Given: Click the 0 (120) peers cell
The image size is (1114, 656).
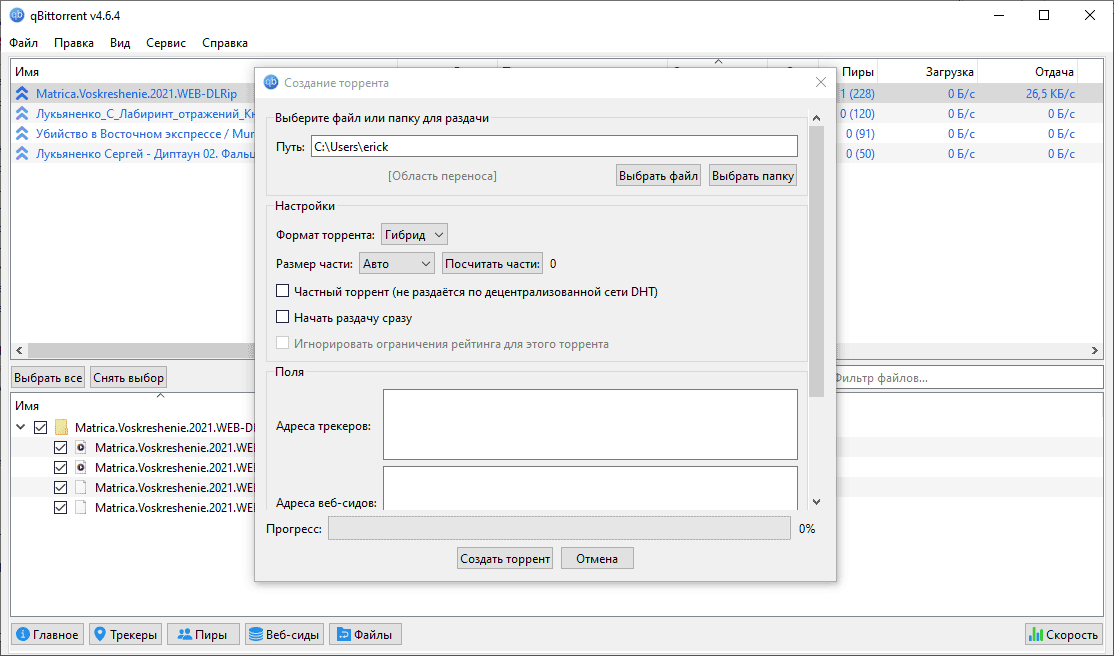Looking at the screenshot, I should coord(858,114).
